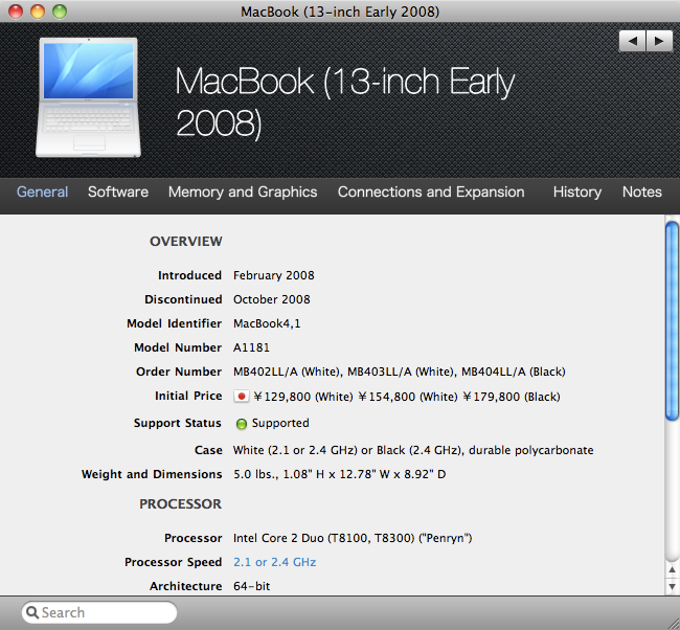The image size is (680, 630).
Task: Click the MacBook4,1 model identifier value
Action: pos(267,323)
